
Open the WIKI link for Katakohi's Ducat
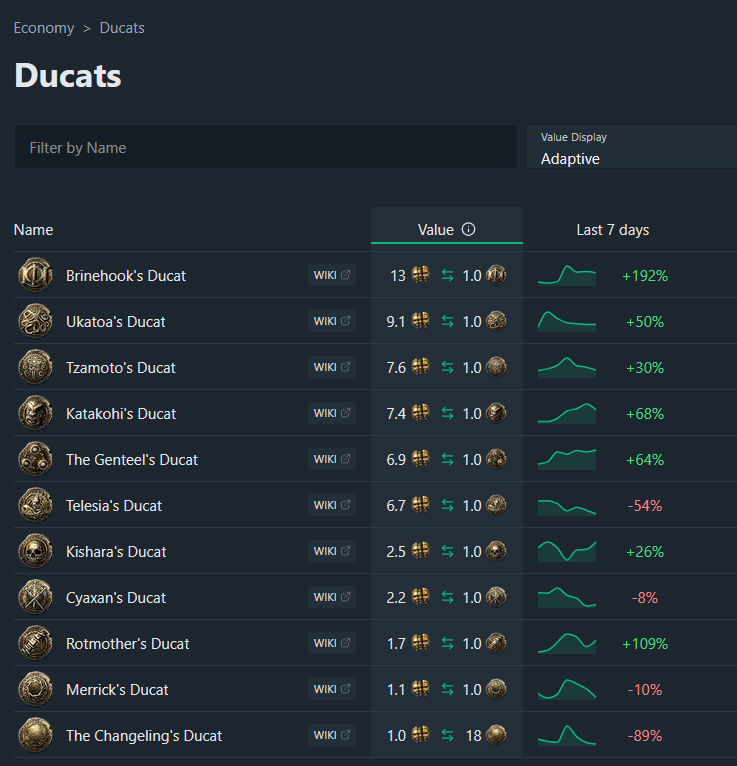click(x=332, y=413)
